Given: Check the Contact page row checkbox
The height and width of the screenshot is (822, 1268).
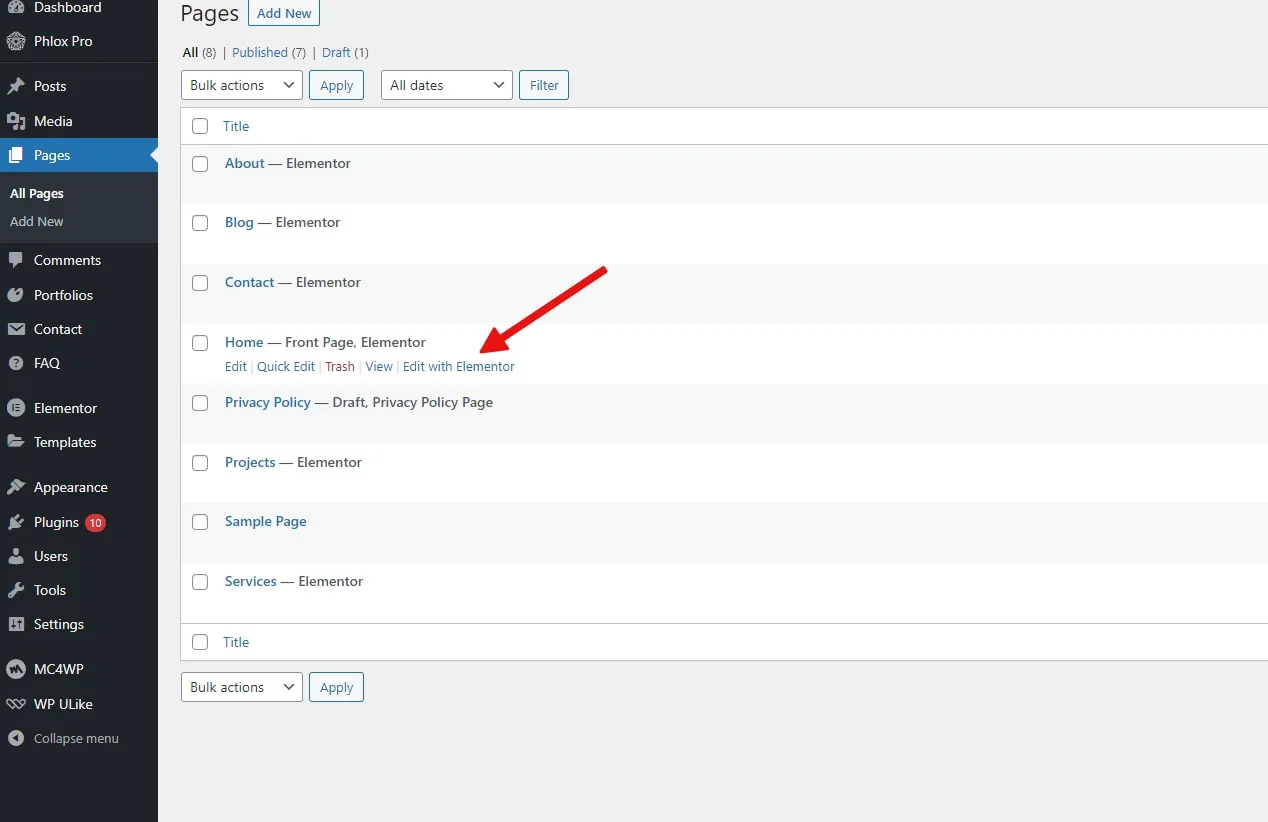Looking at the screenshot, I should 200,283.
